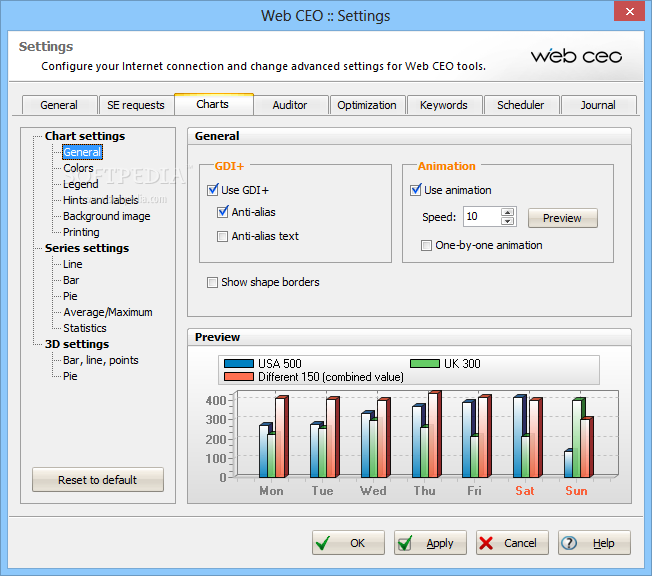
Task: Check Show shape borders
Action: coord(212,282)
